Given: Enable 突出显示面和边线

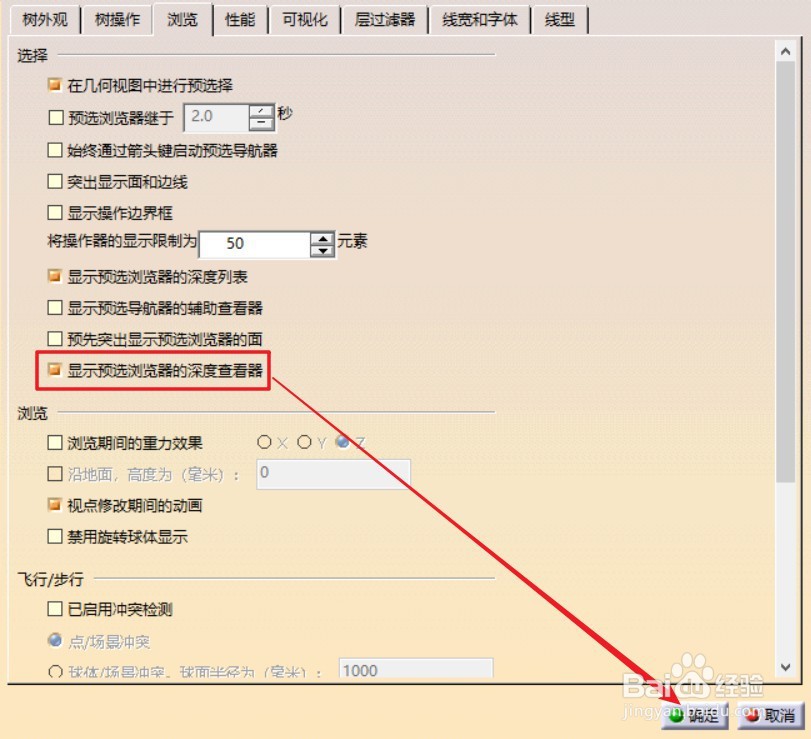Looking at the screenshot, I should click(x=55, y=181).
